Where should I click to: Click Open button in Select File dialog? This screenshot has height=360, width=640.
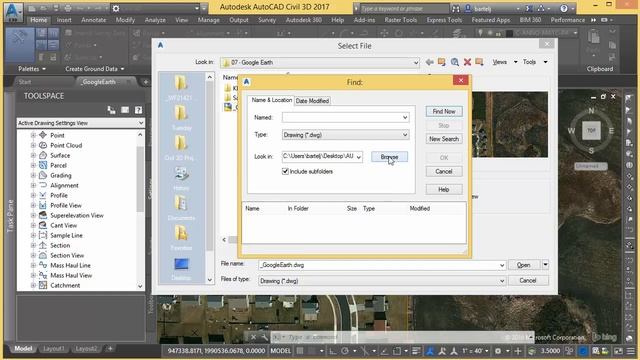point(524,265)
